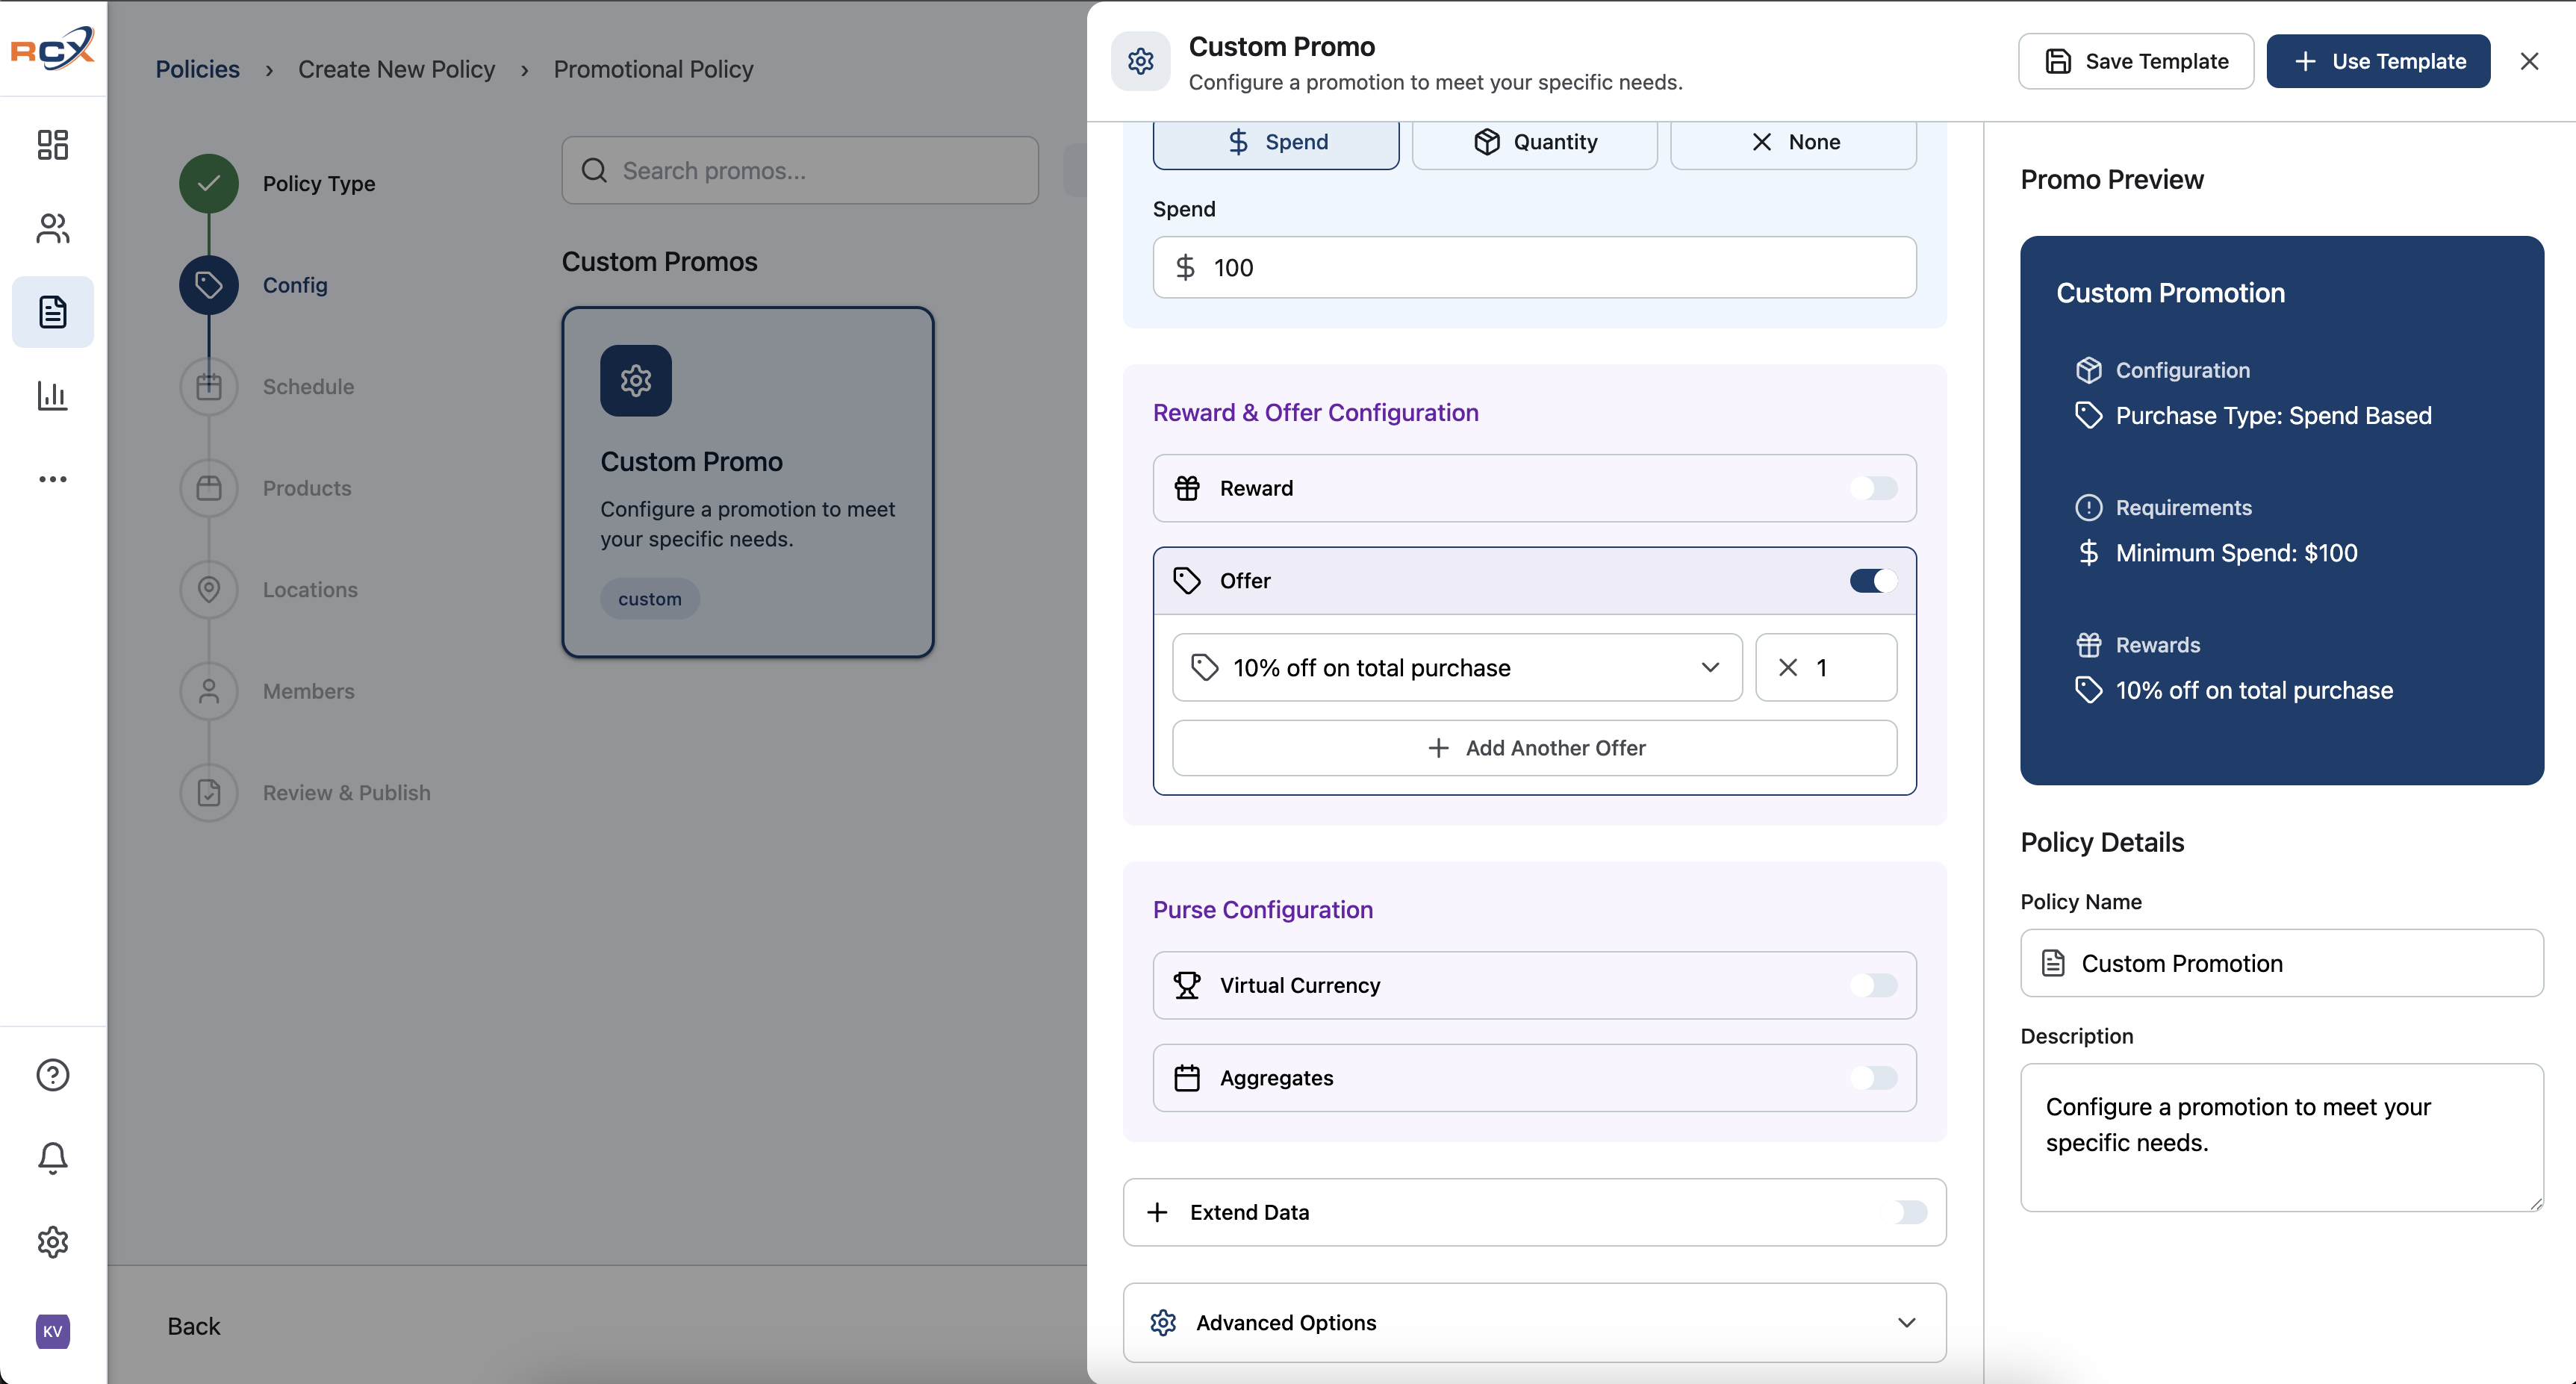Open notifications bell icon
The width and height of the screenshot is (2576, 1384).
click(x=53, y=1158)
